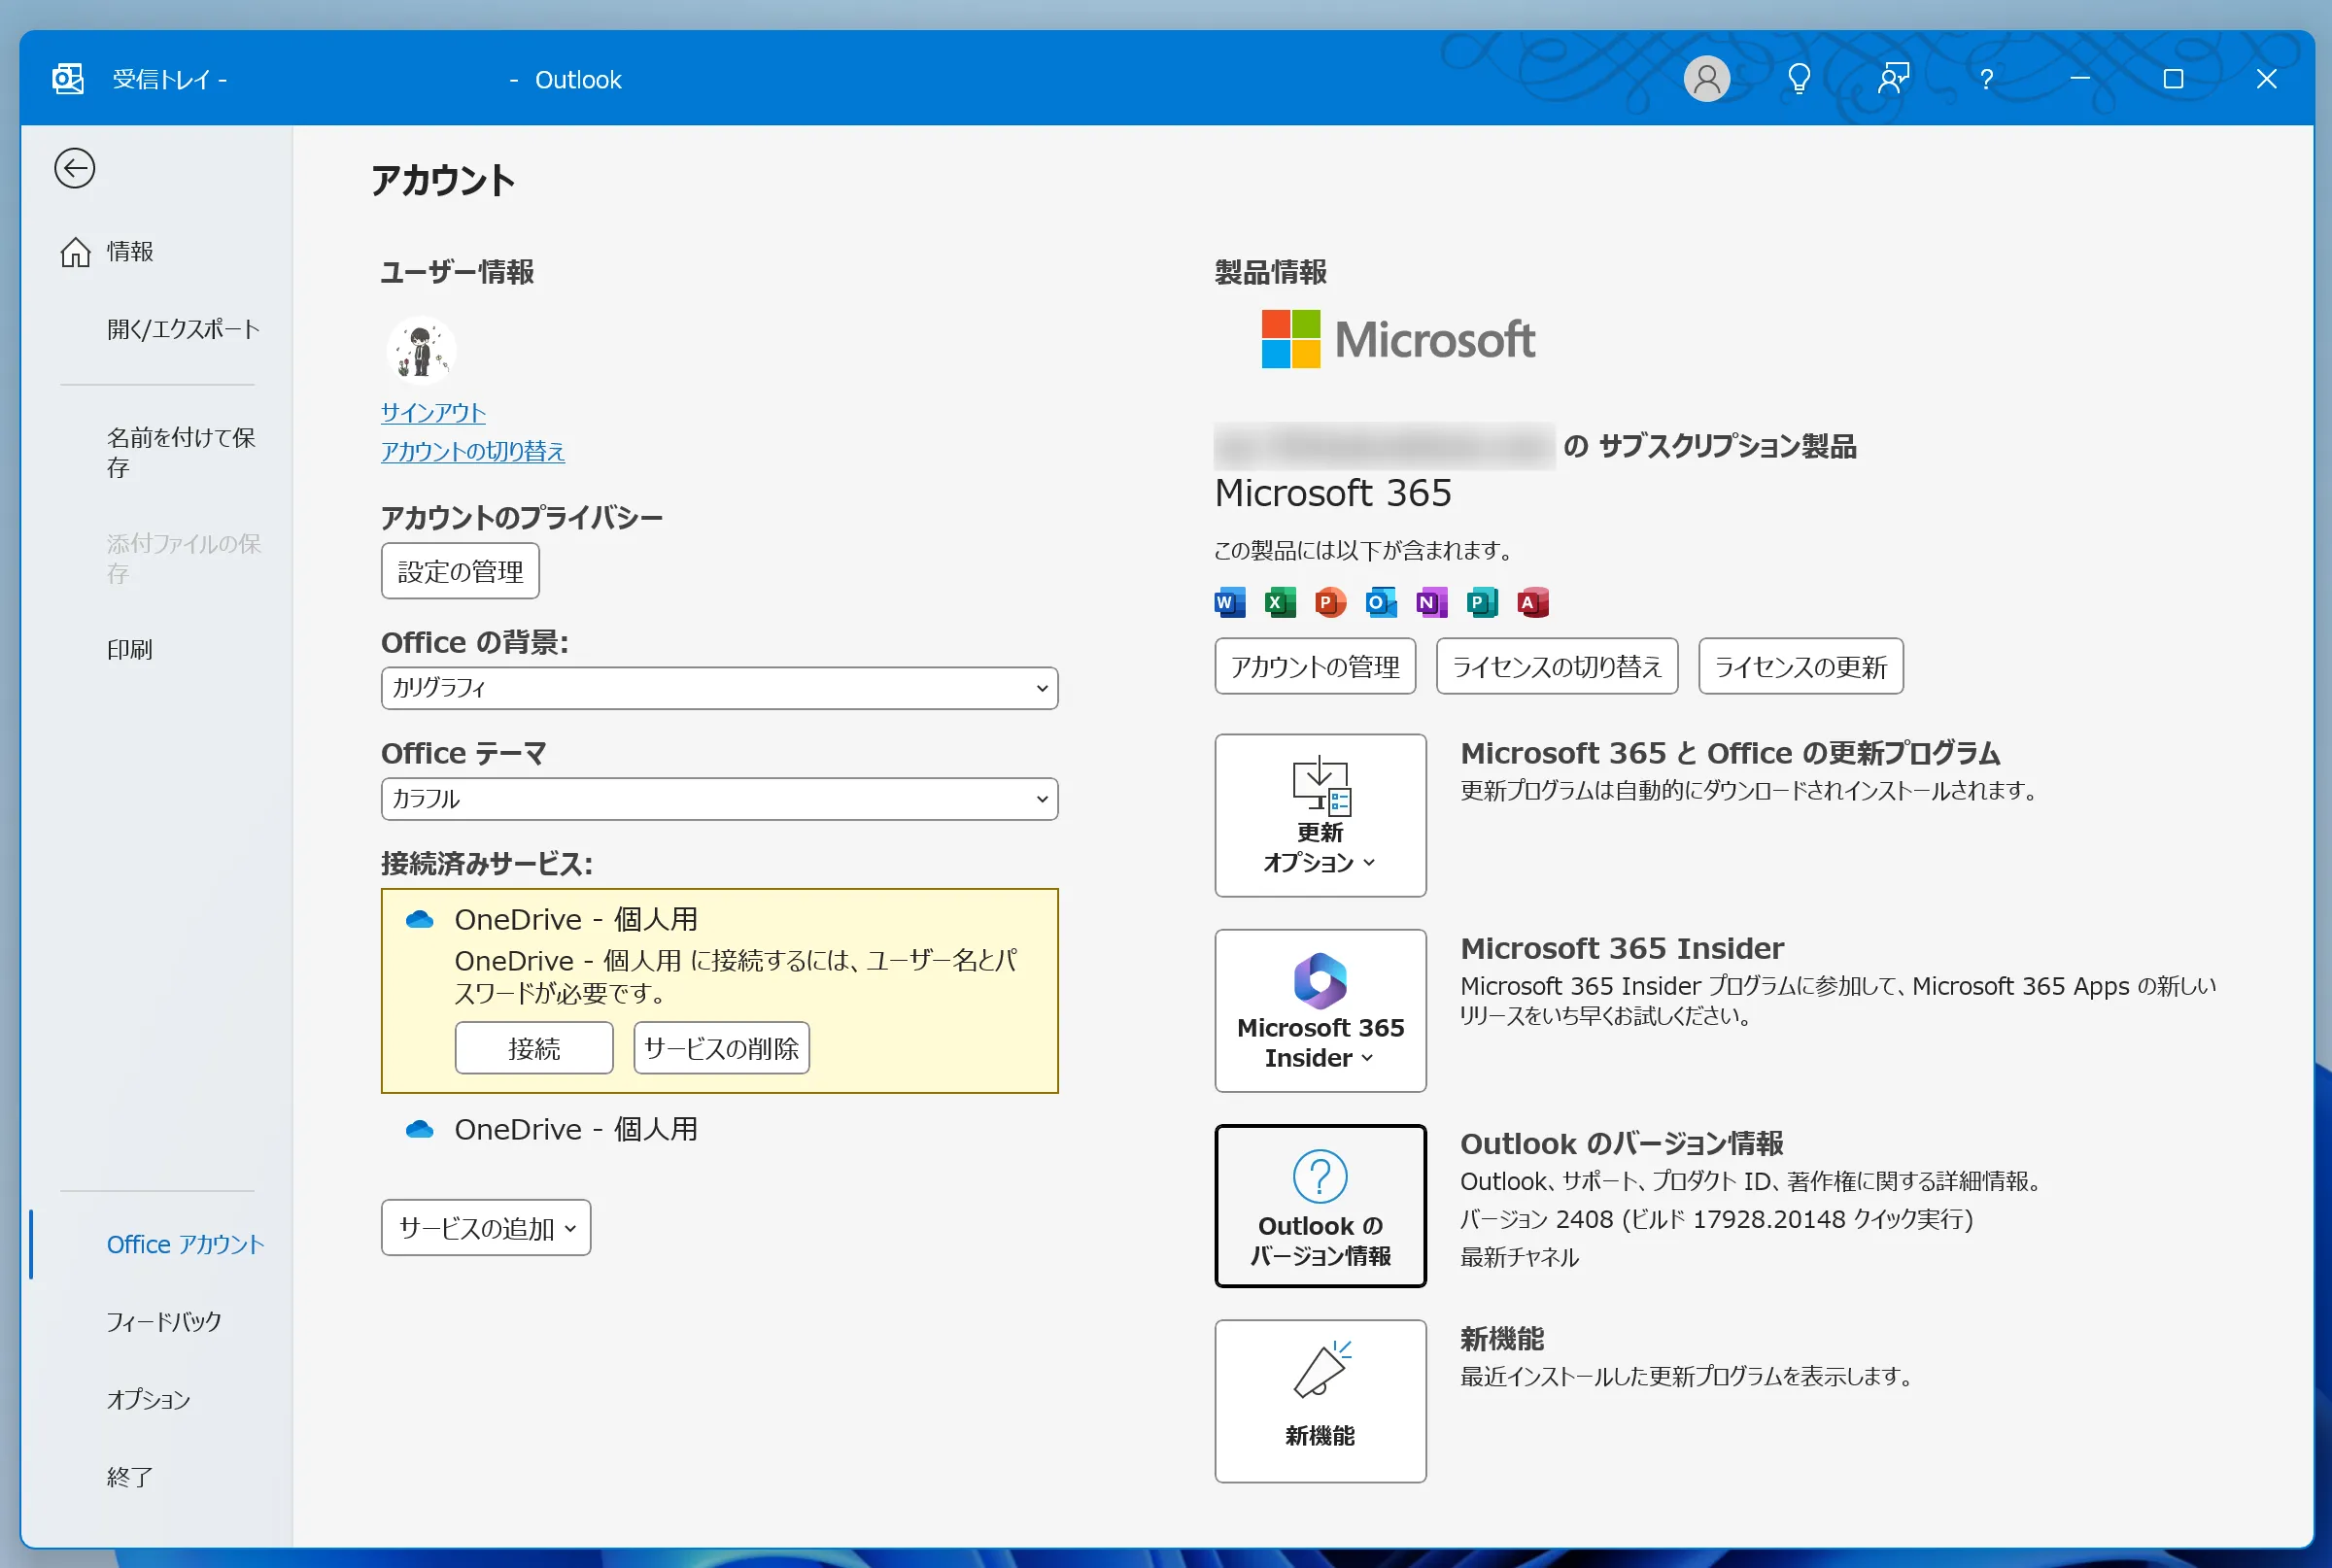Select Office アカウント tab

pyautogui.click(x=156, y=1244)
